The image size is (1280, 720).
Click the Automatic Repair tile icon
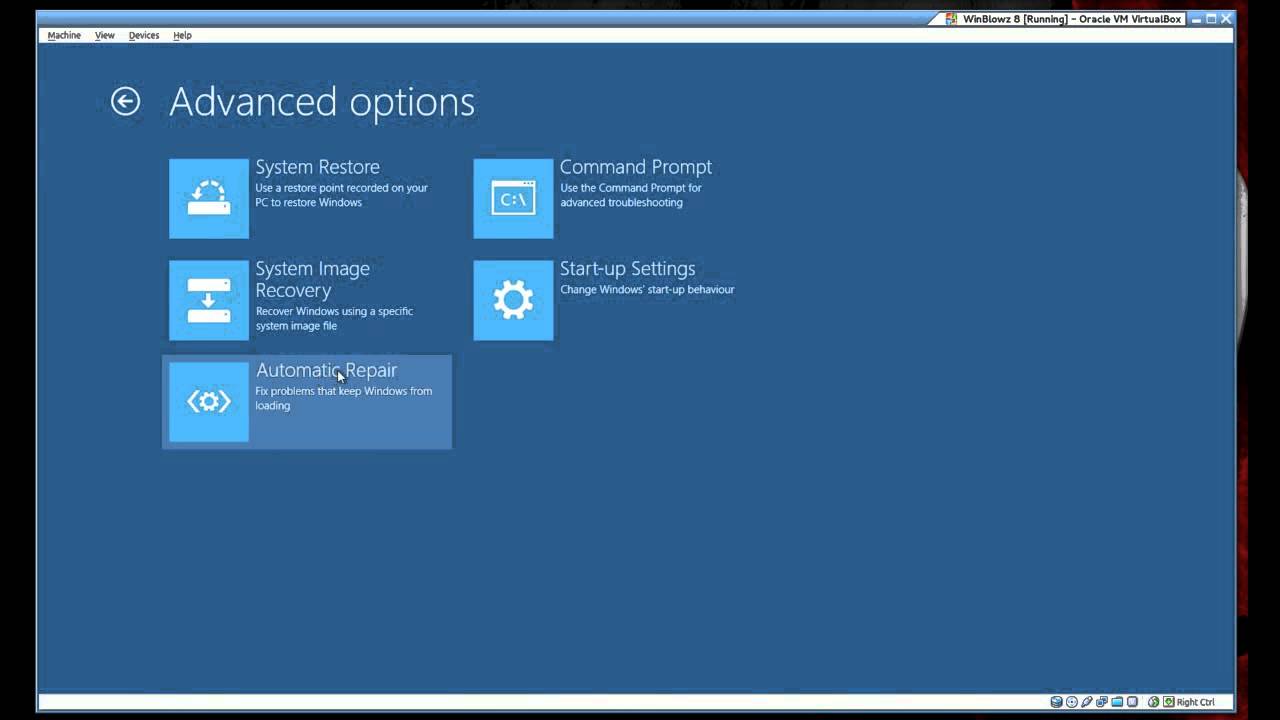click(209, 401)
